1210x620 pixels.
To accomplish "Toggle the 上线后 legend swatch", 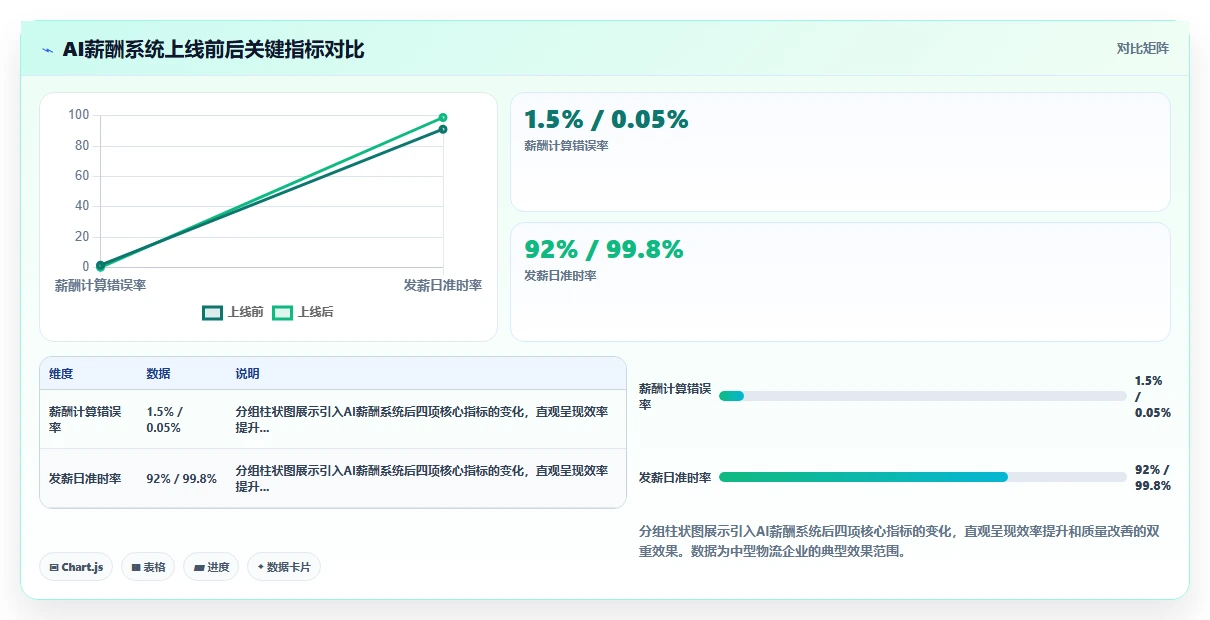I will 283,312.
